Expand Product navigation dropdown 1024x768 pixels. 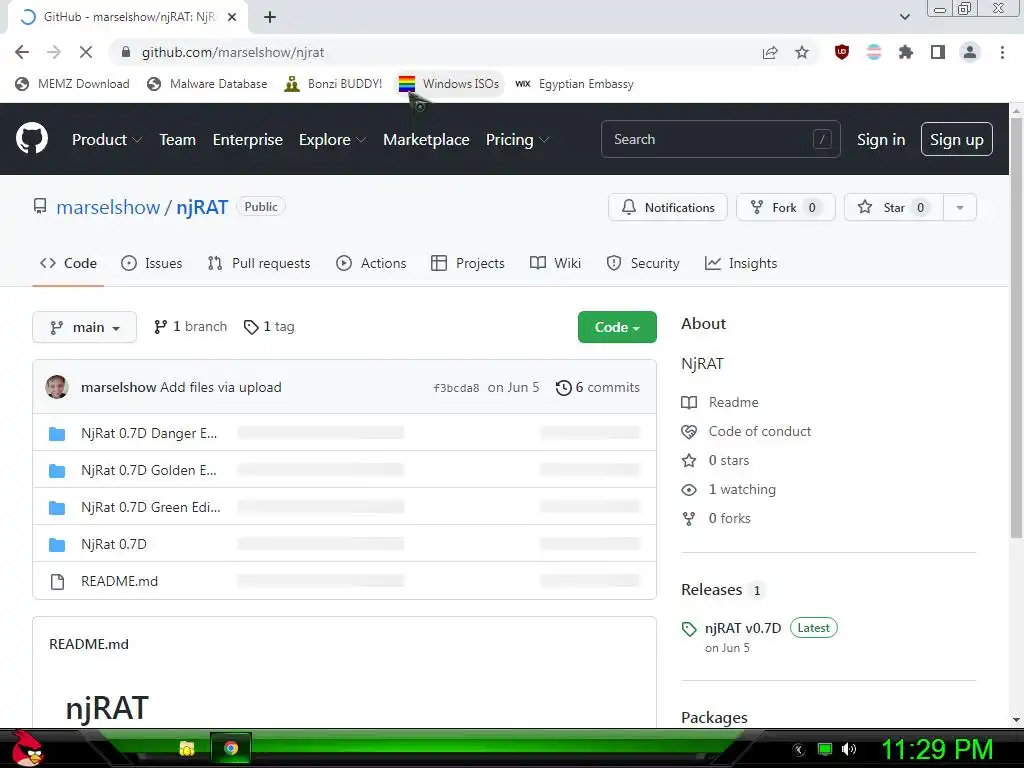click(107, 140)
